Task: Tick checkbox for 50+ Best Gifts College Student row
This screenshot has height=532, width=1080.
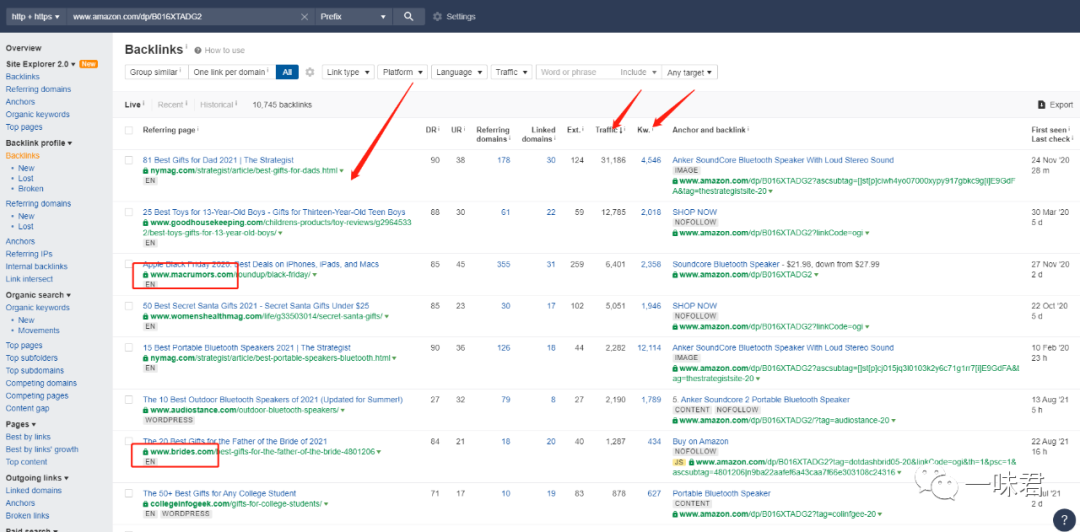Action: point(129,493)
